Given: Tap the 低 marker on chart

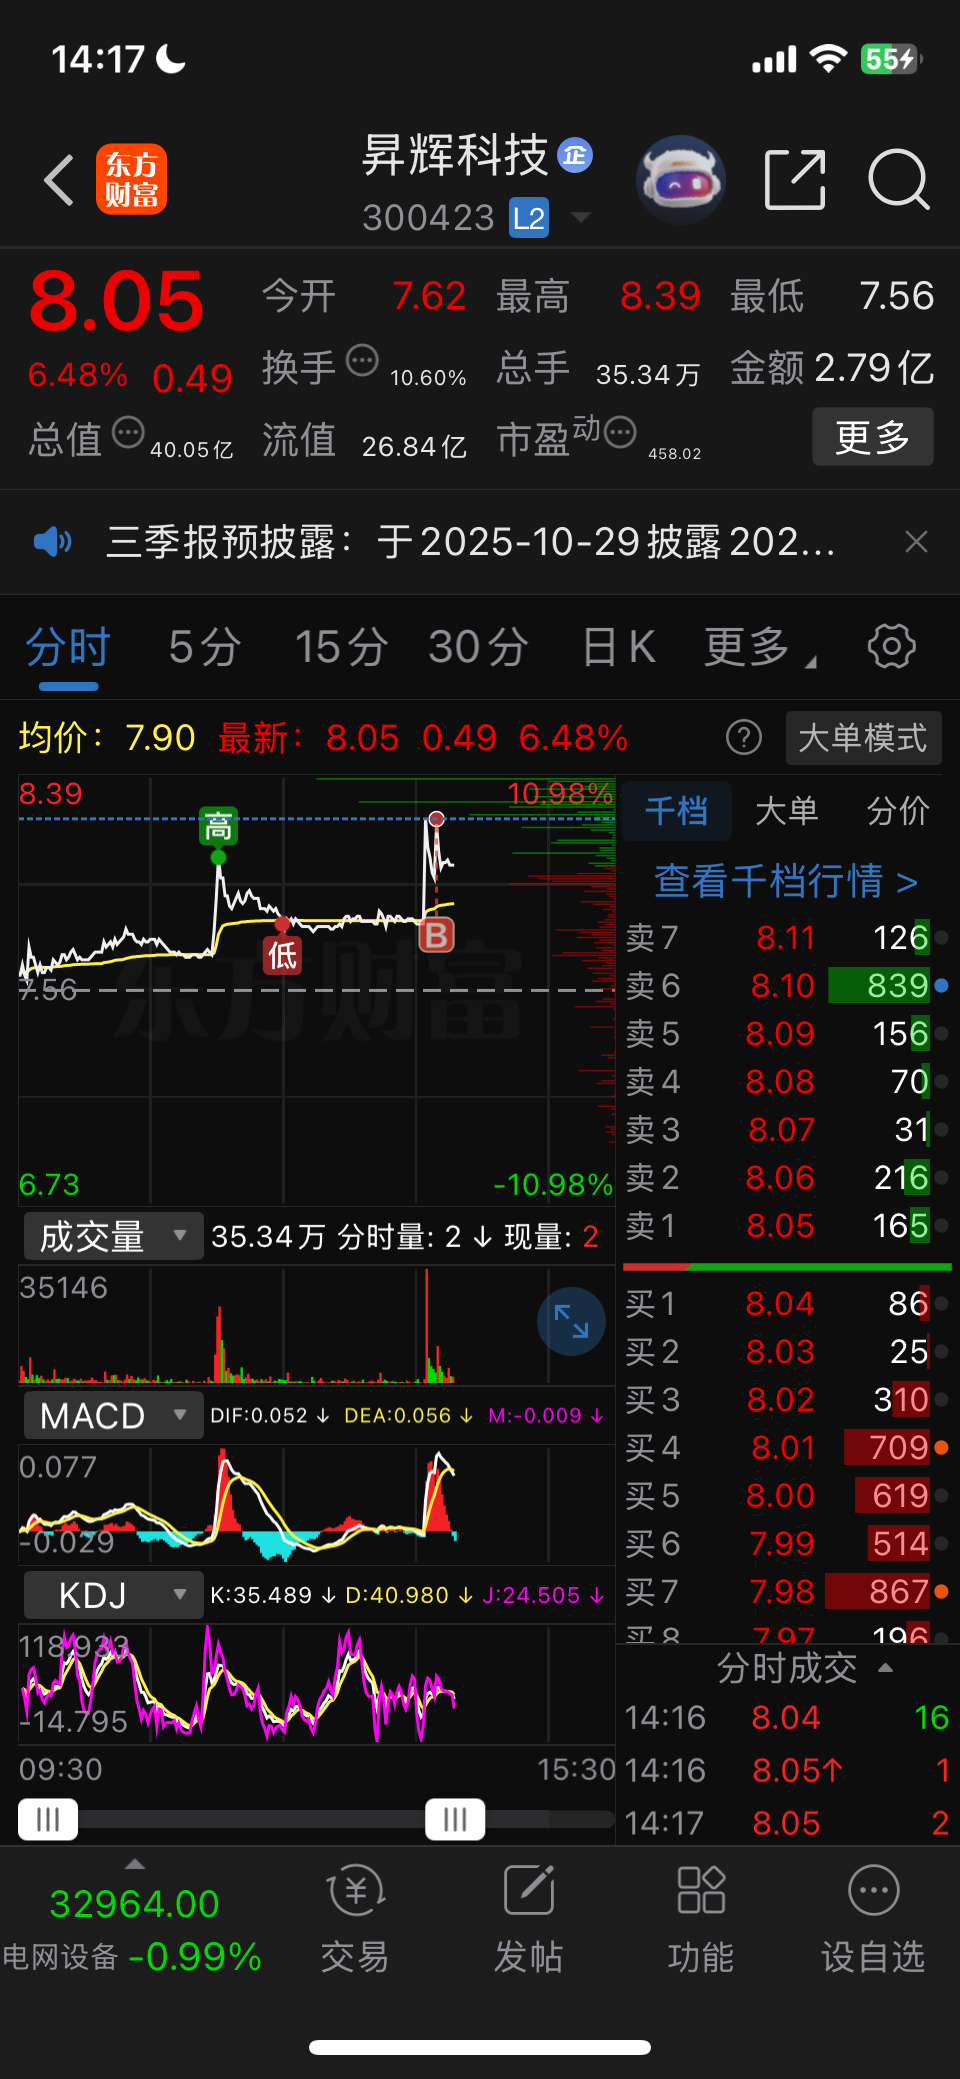Looking at the screenshot, I should coord(282,956).
